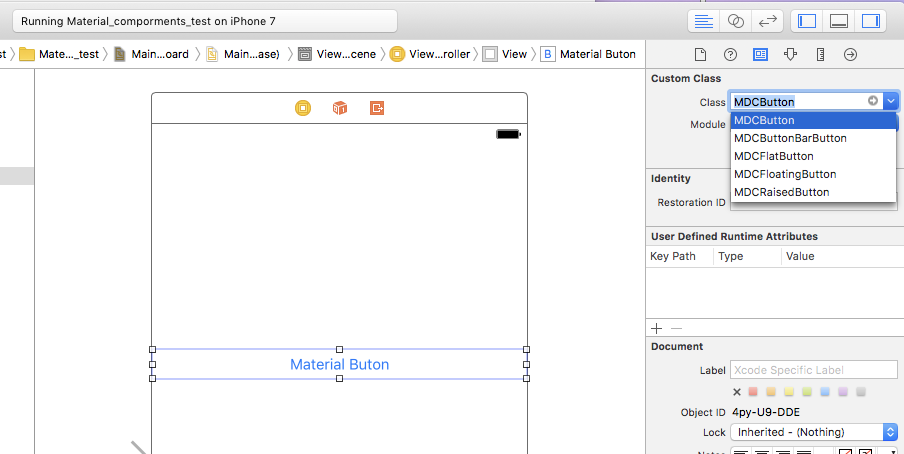904x454 pixels.
Task: Click the Key Path column header
Action: pyautogui.click(x=673, y=256)
